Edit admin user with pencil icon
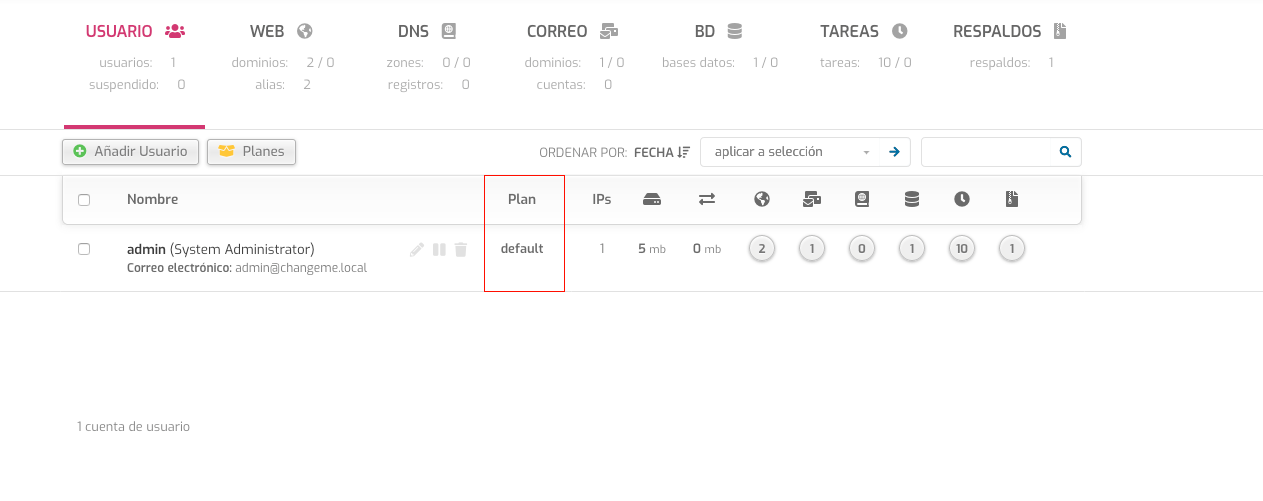Viewport: 1263px width, 501px height. 417,249
